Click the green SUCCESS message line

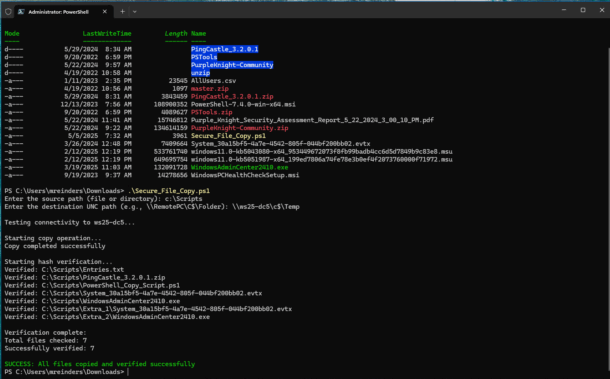100,364
